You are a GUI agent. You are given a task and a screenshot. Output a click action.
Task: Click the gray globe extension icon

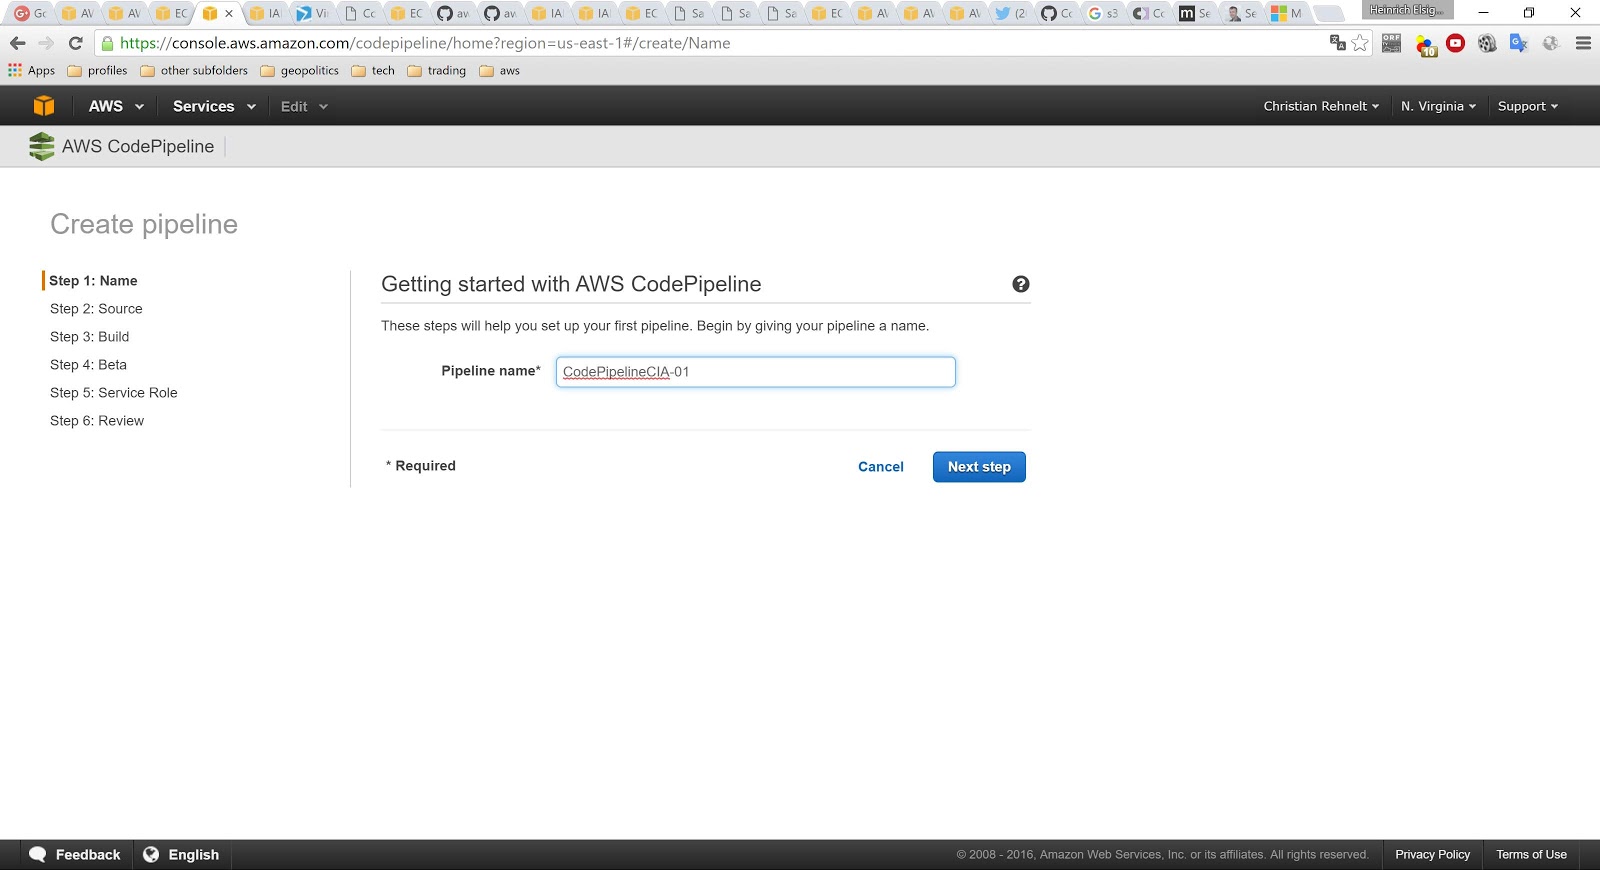click(x=1551, y=43)
